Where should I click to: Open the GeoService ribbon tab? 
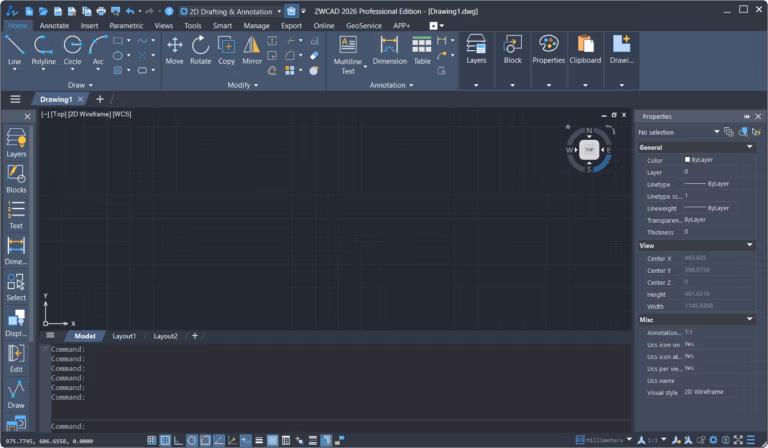(363, 25)
